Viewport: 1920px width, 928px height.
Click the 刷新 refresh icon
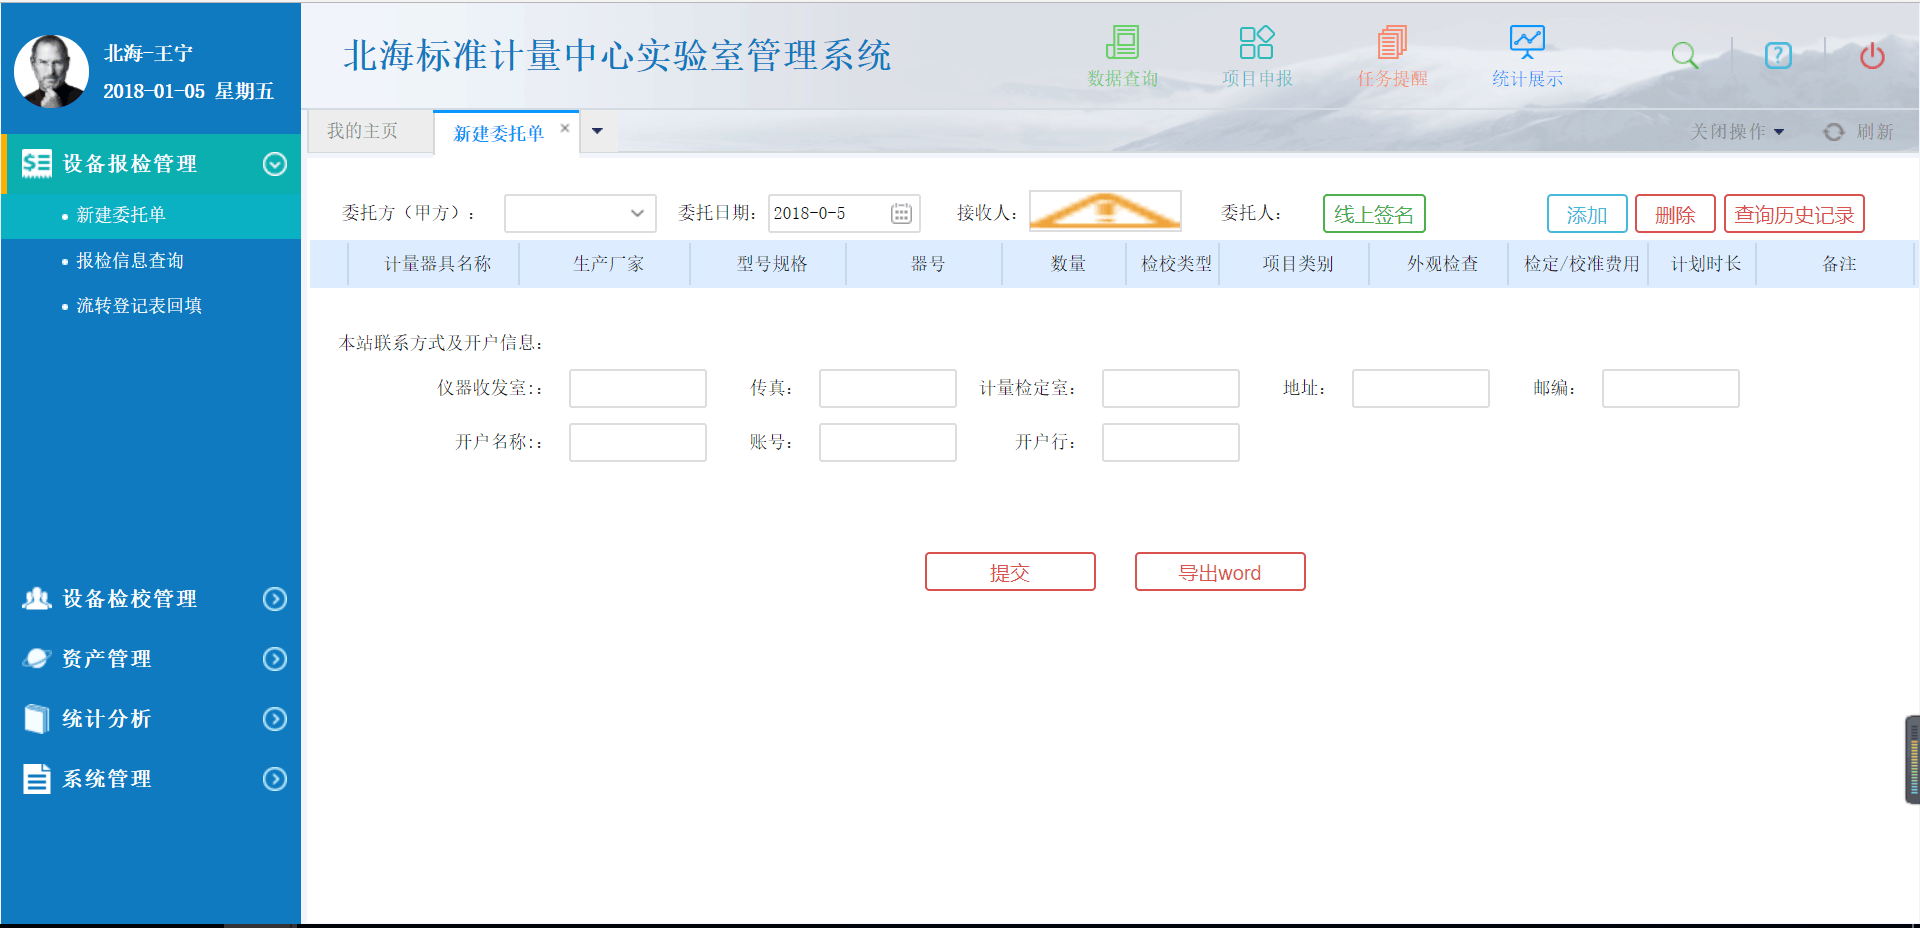(x=1833, y=132)
